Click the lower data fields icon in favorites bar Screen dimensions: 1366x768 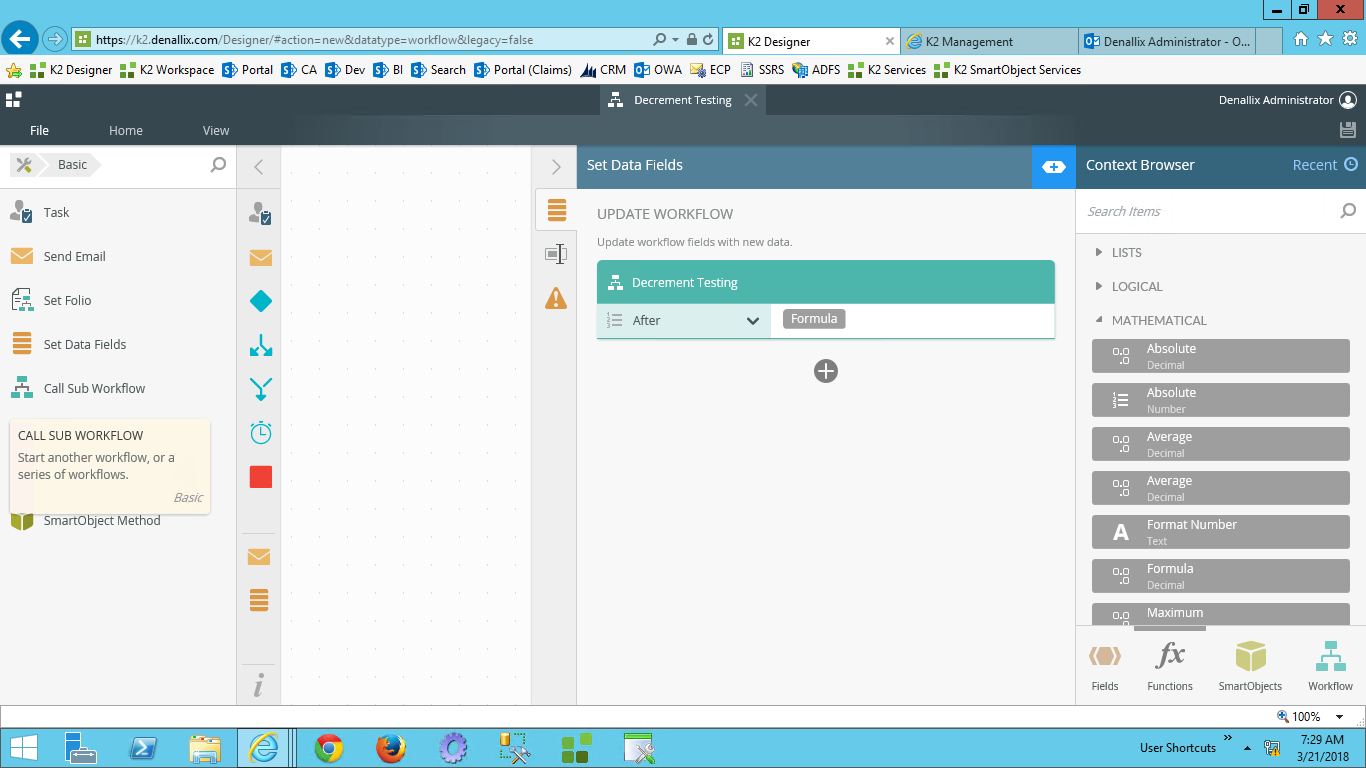(x=259, y=600)
